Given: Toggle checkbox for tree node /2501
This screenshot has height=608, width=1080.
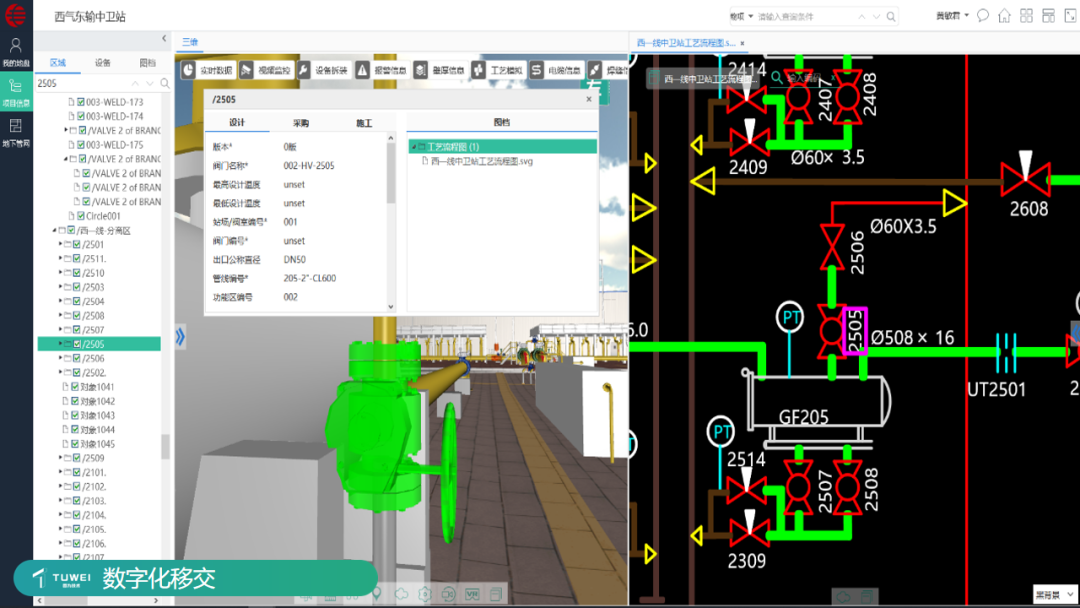Looking at the screenshot, I should pos(77,244).
